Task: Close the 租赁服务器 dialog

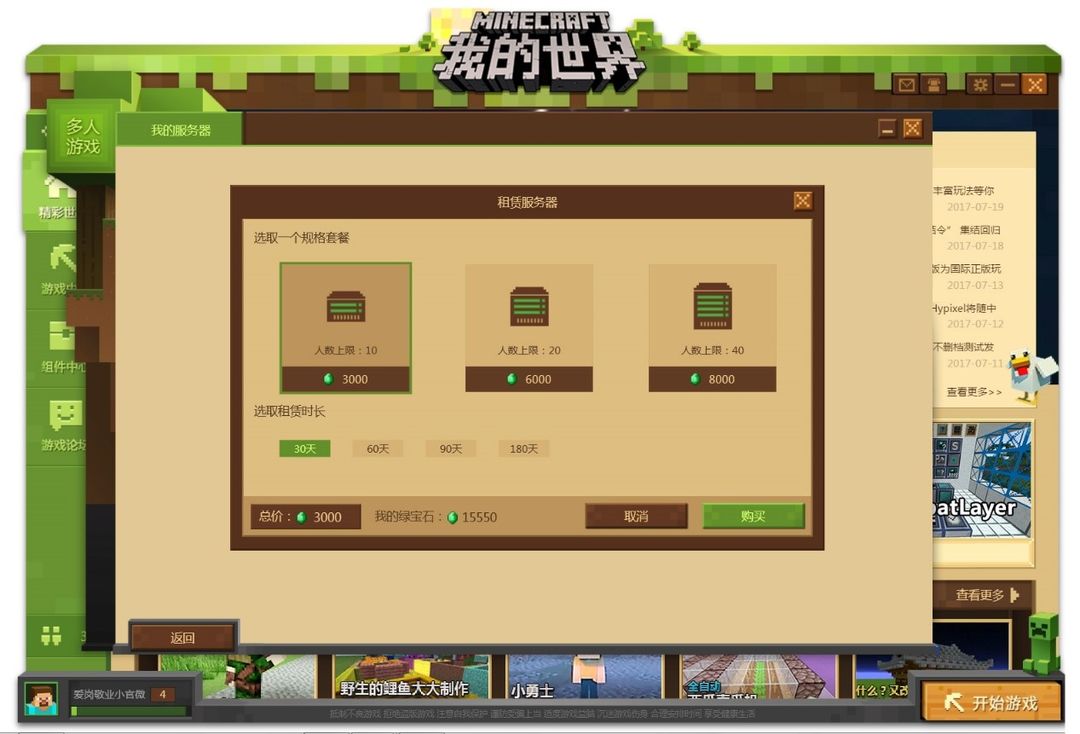Action: pyautogui.click(x=802, y=200)
